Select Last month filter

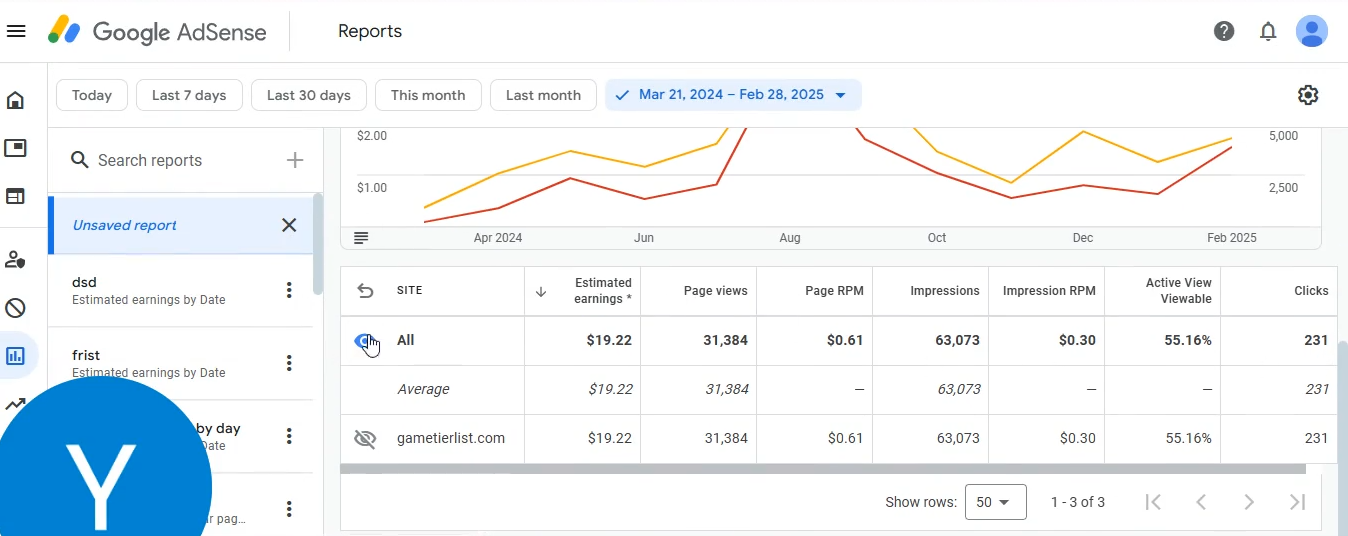coord(543,95)
